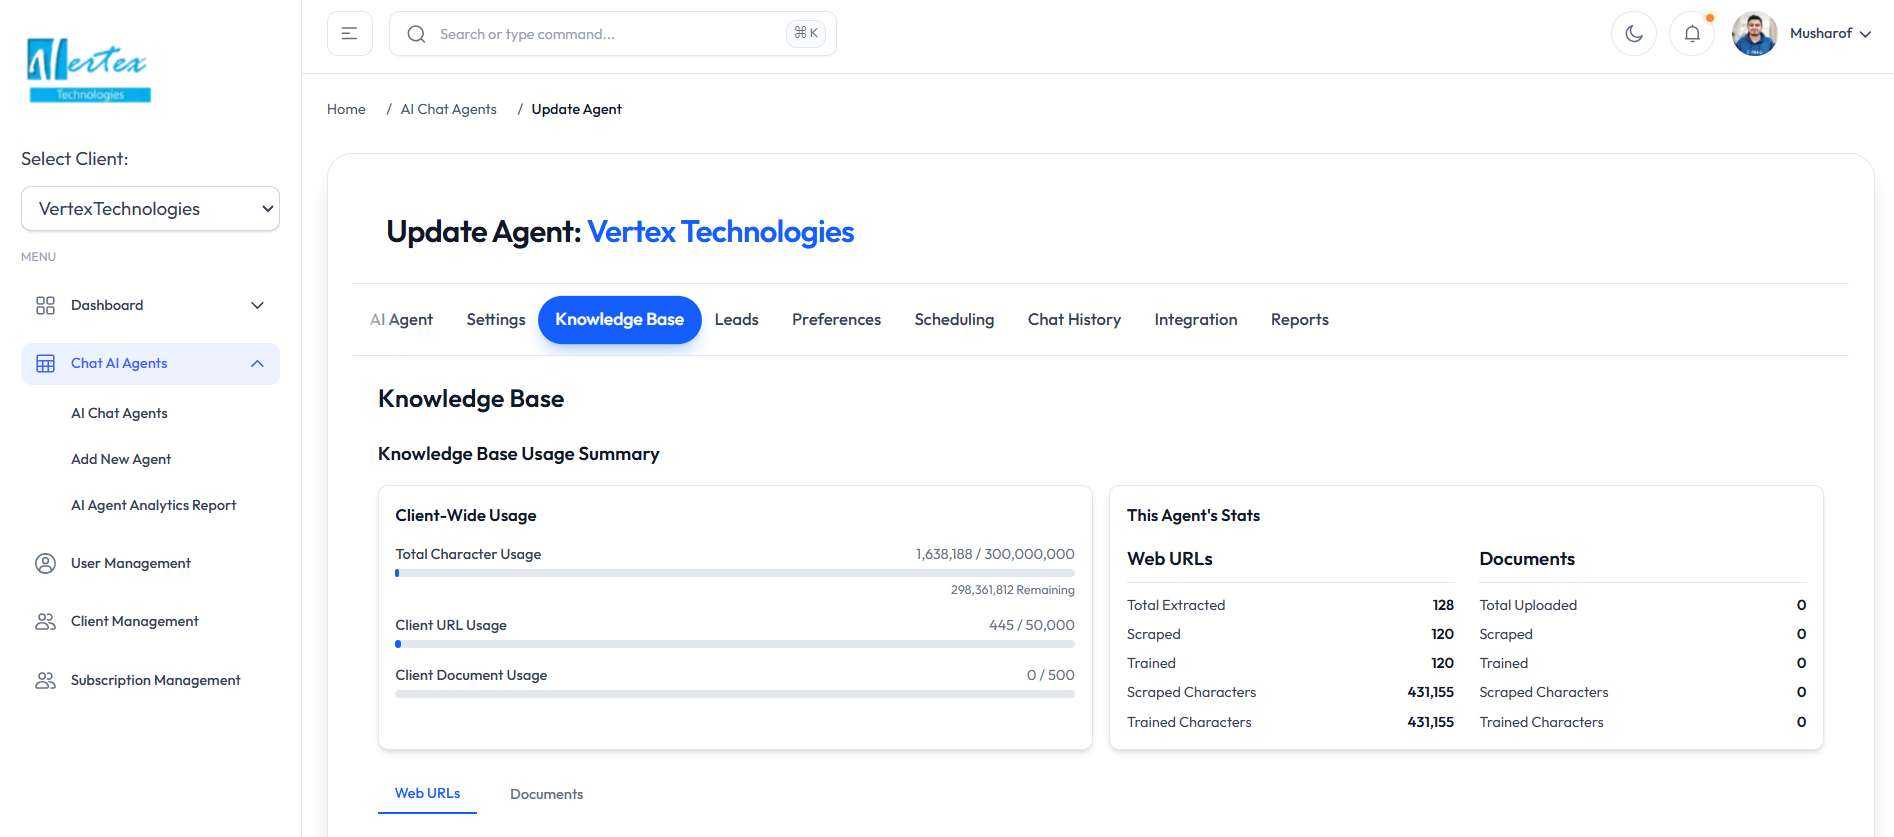
Task: Open the Chat History tab
Action: pyautogui.click(x=1074, y=319)
